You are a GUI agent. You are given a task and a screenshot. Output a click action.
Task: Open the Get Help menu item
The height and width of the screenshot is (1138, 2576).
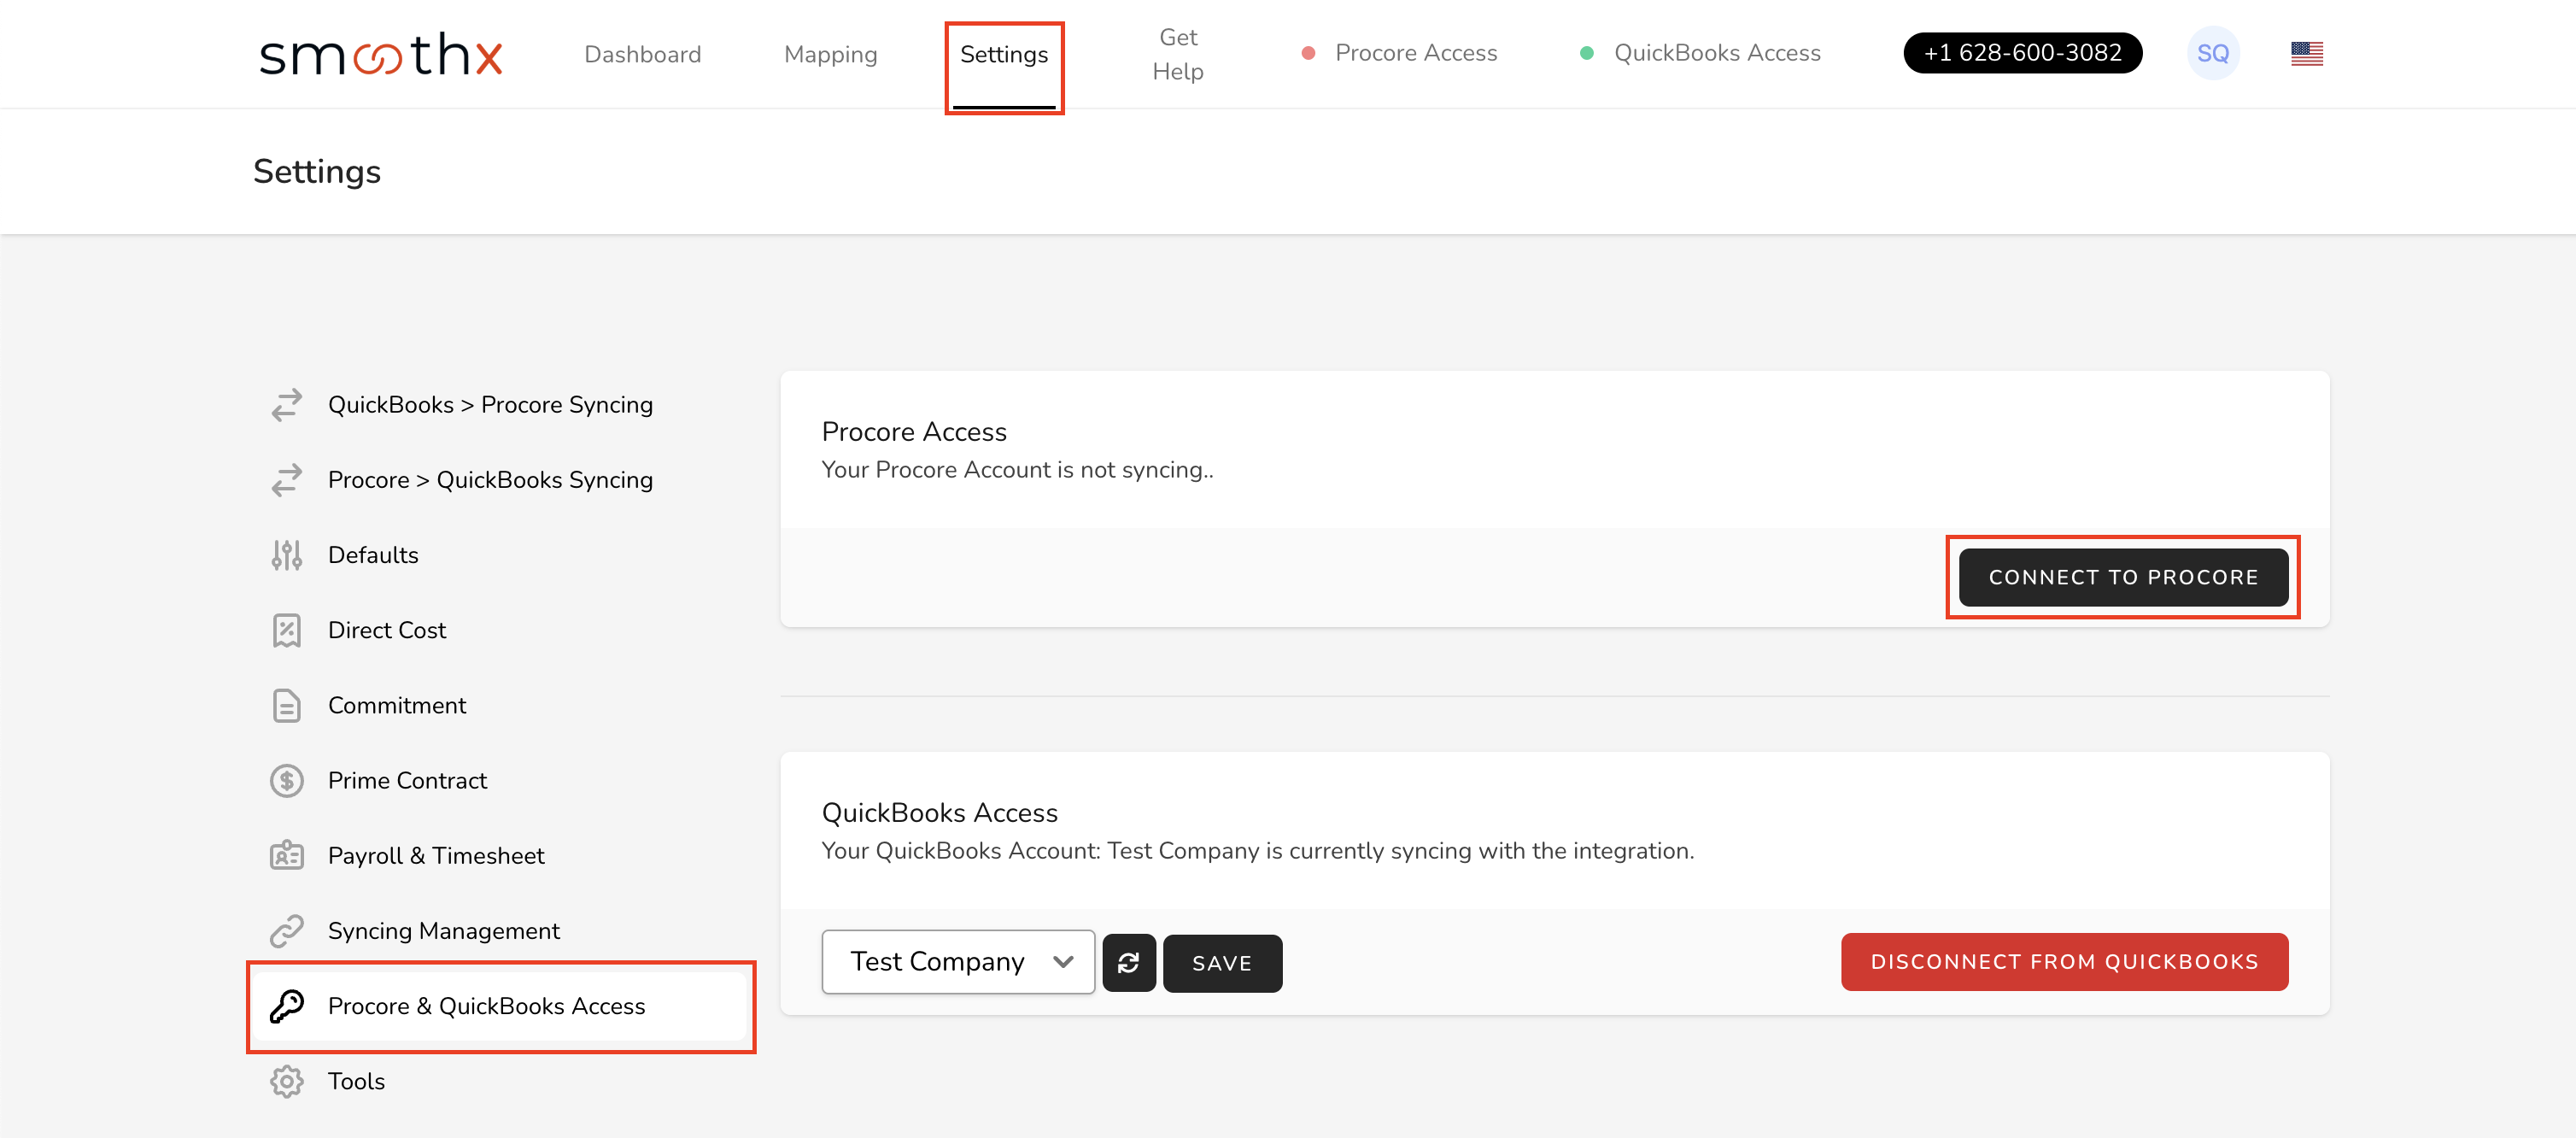click(x=1178, y=54)
